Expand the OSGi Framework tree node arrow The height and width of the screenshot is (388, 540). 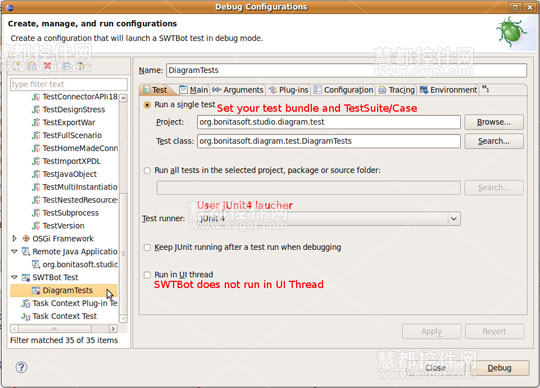(14, 238)
